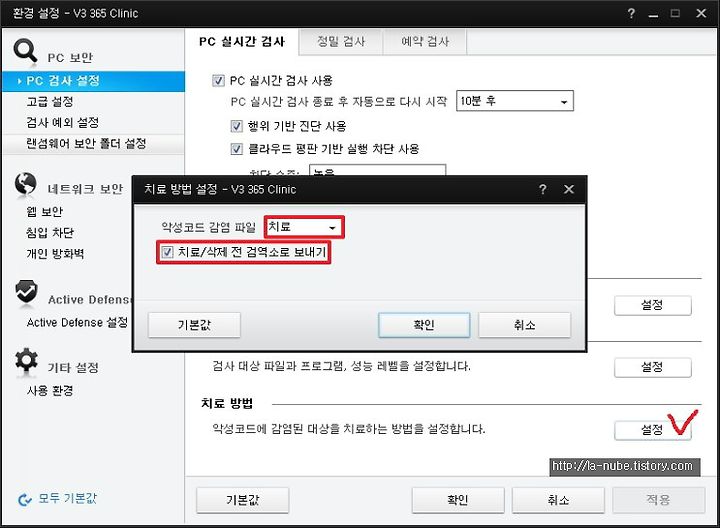The height and width of the screenshot is (528, 720).
Task: Click the PC 보안 magnifier icon
Action: [25, 51]
